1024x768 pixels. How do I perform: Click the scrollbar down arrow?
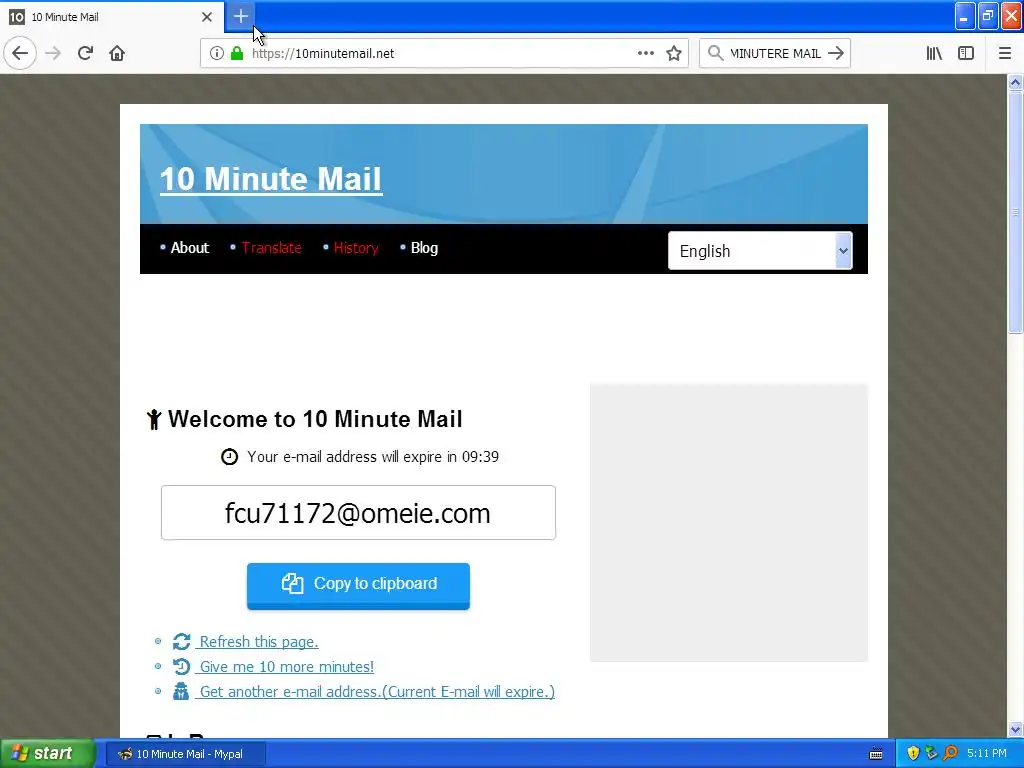coord(1015,729)
